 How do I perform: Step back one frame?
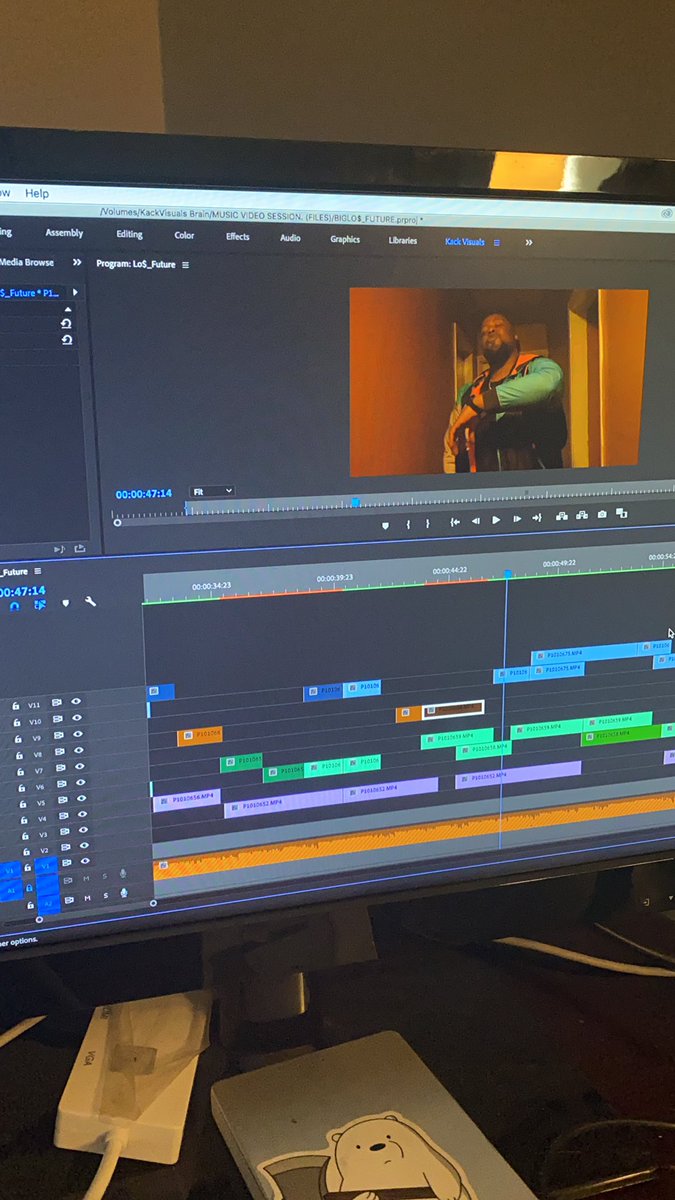[x=475, y=521]
